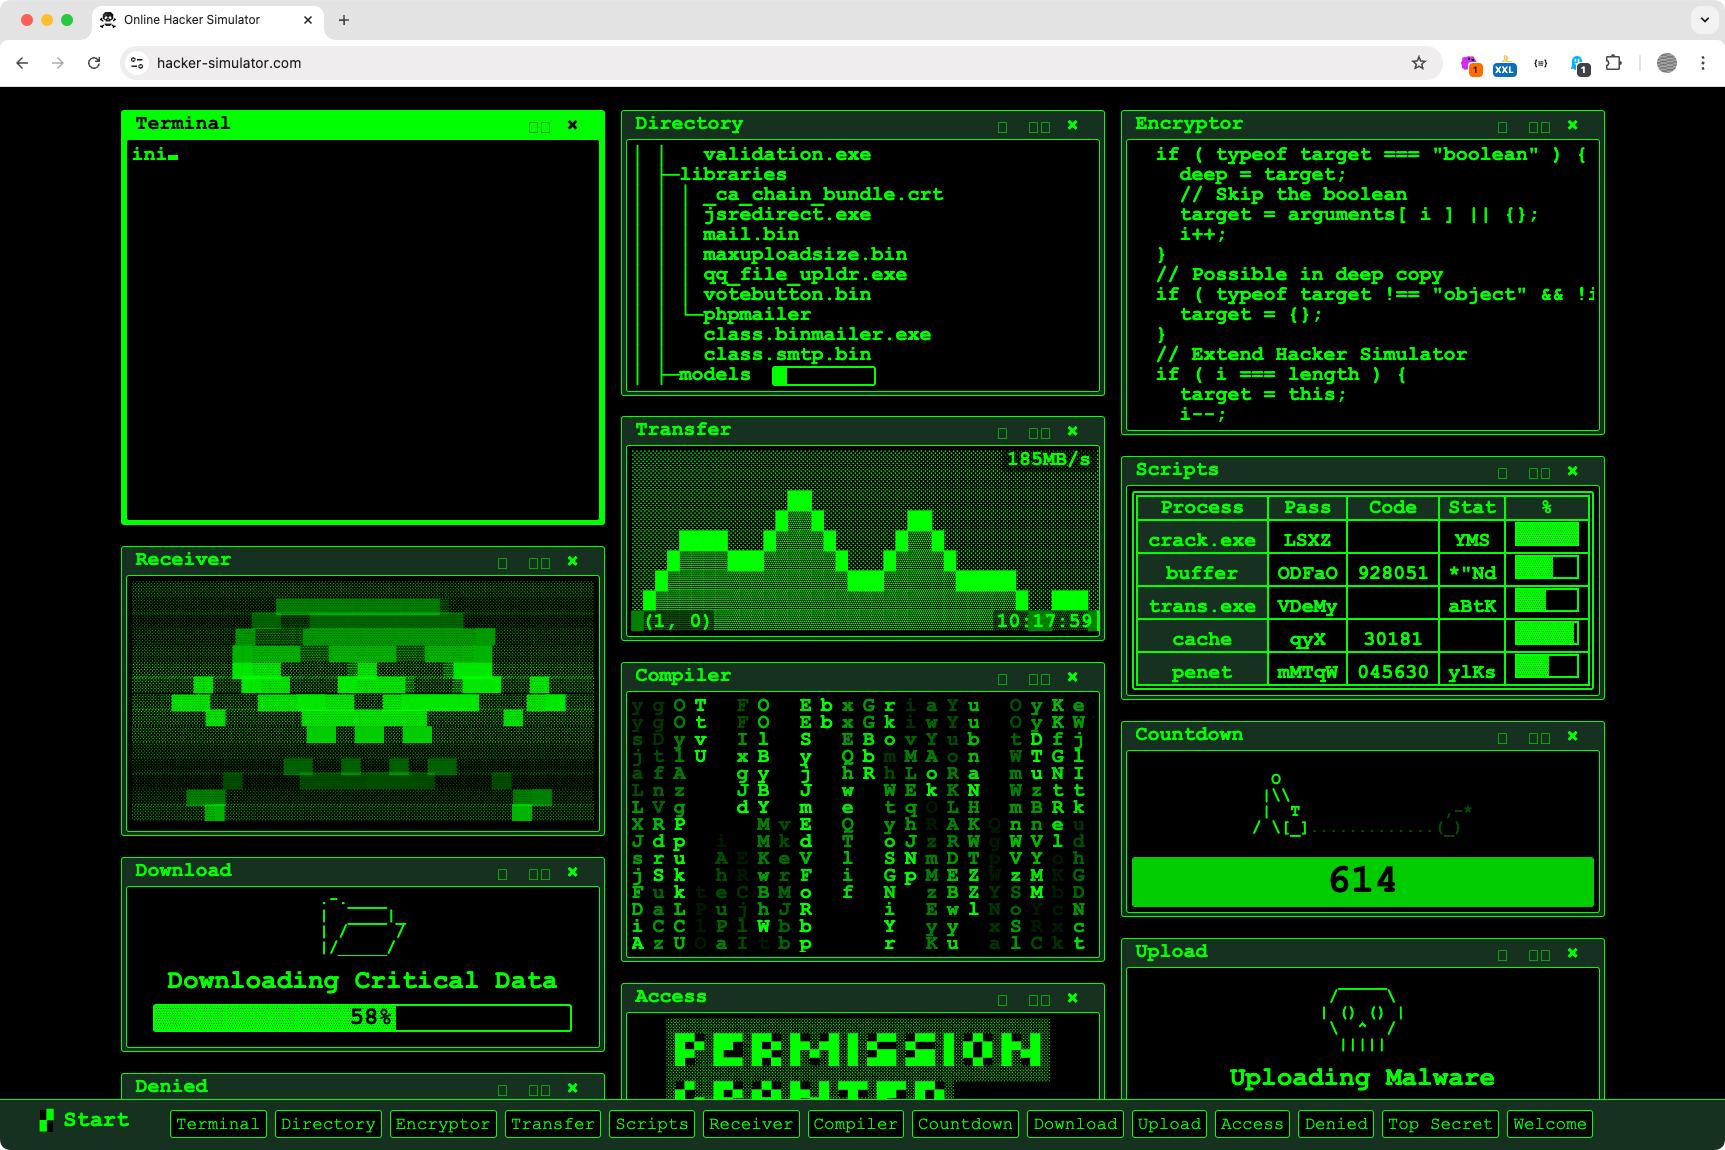1725x1150 pixels.
Task: Click the 614 countdown display
Action: tap(1362, 881)
